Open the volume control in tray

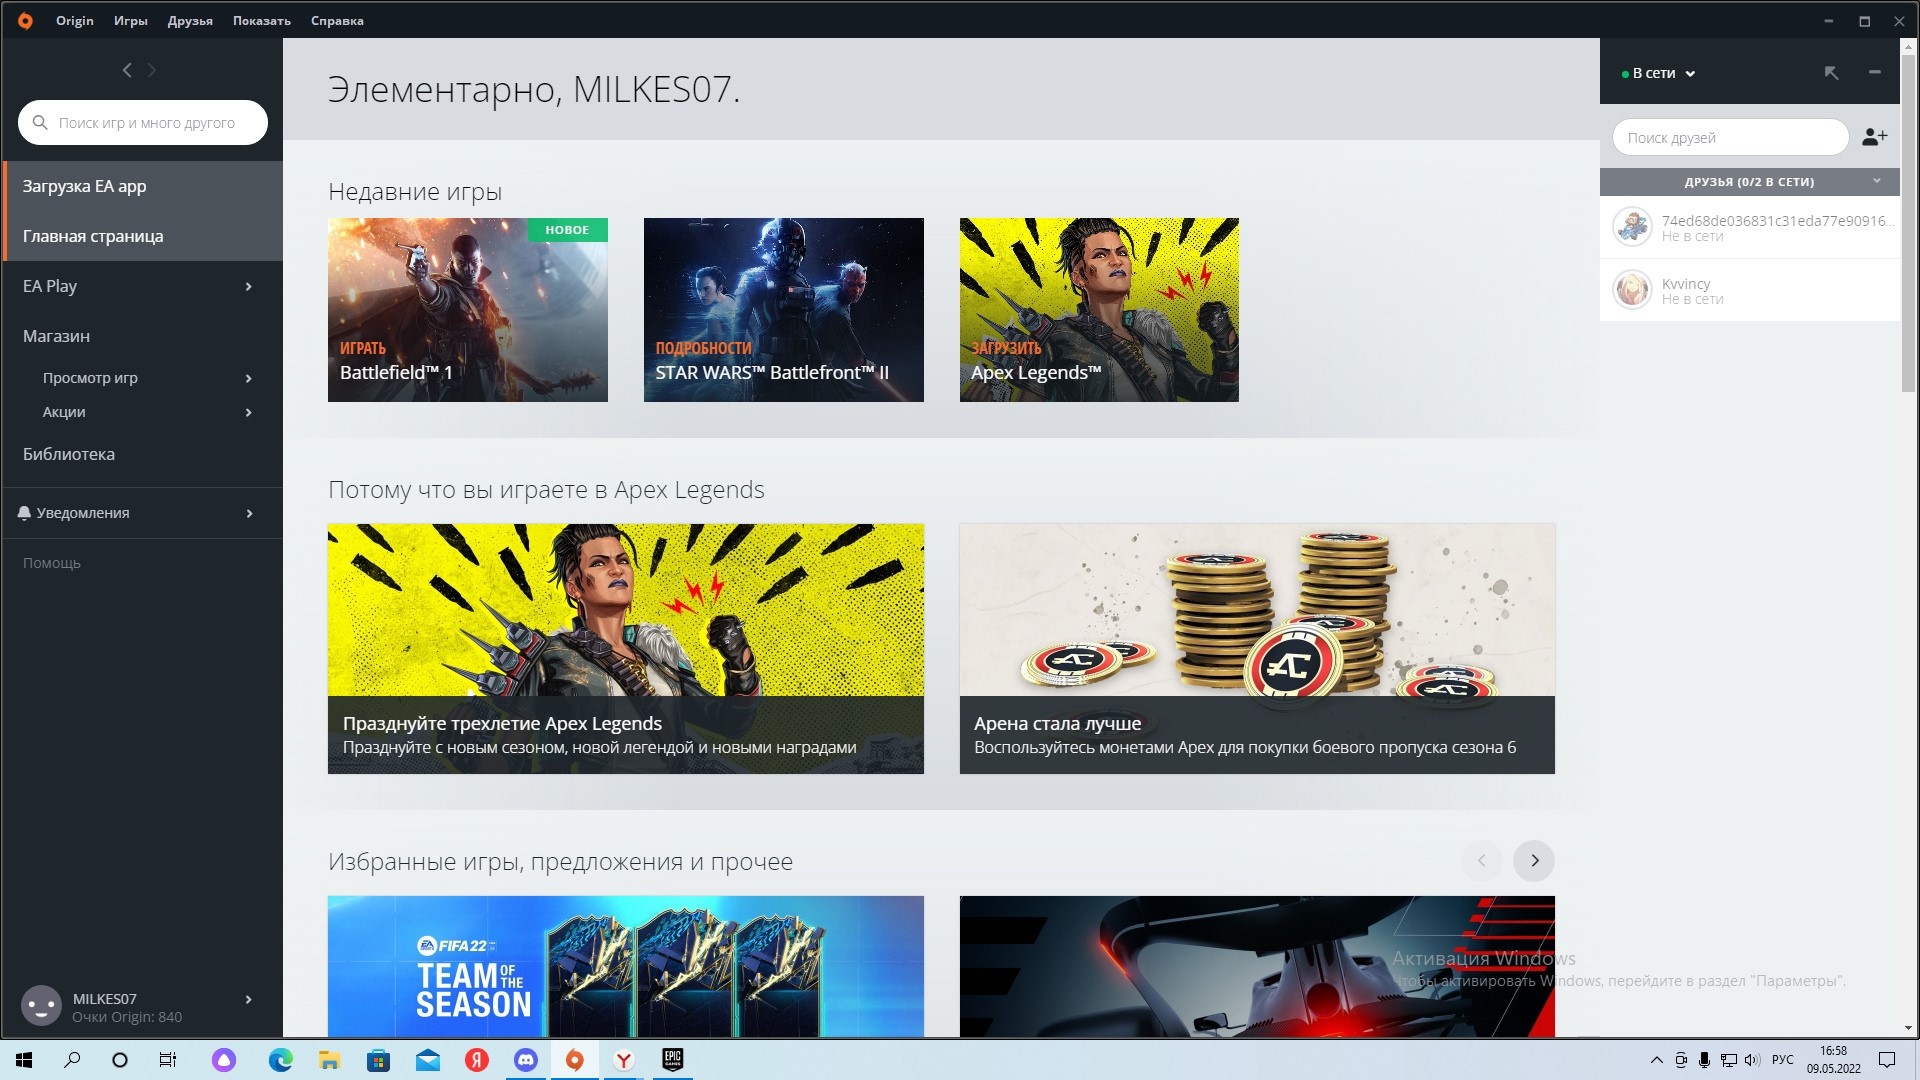click(x=1752, y=1060)
